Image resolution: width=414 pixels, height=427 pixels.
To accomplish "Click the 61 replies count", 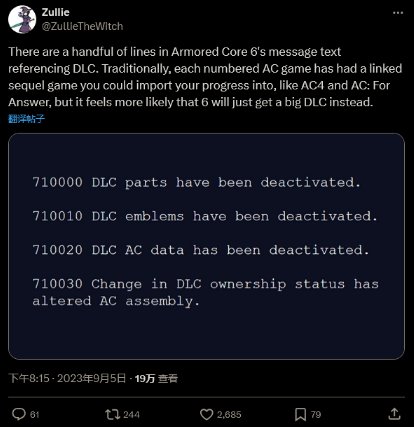I will click(x=35, y=415).
